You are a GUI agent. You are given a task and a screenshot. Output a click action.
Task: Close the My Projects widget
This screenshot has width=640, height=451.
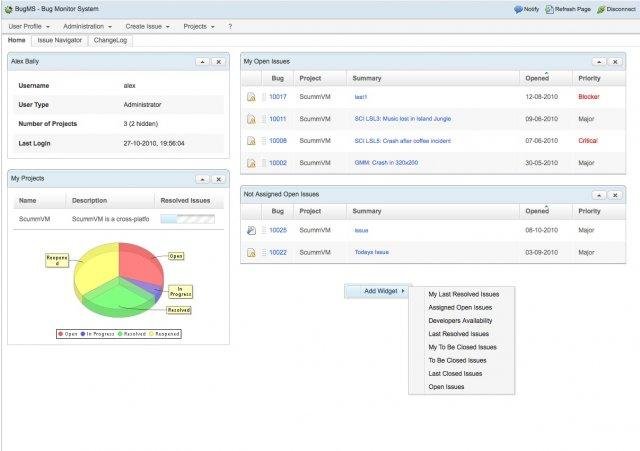[x=218, y=179]
